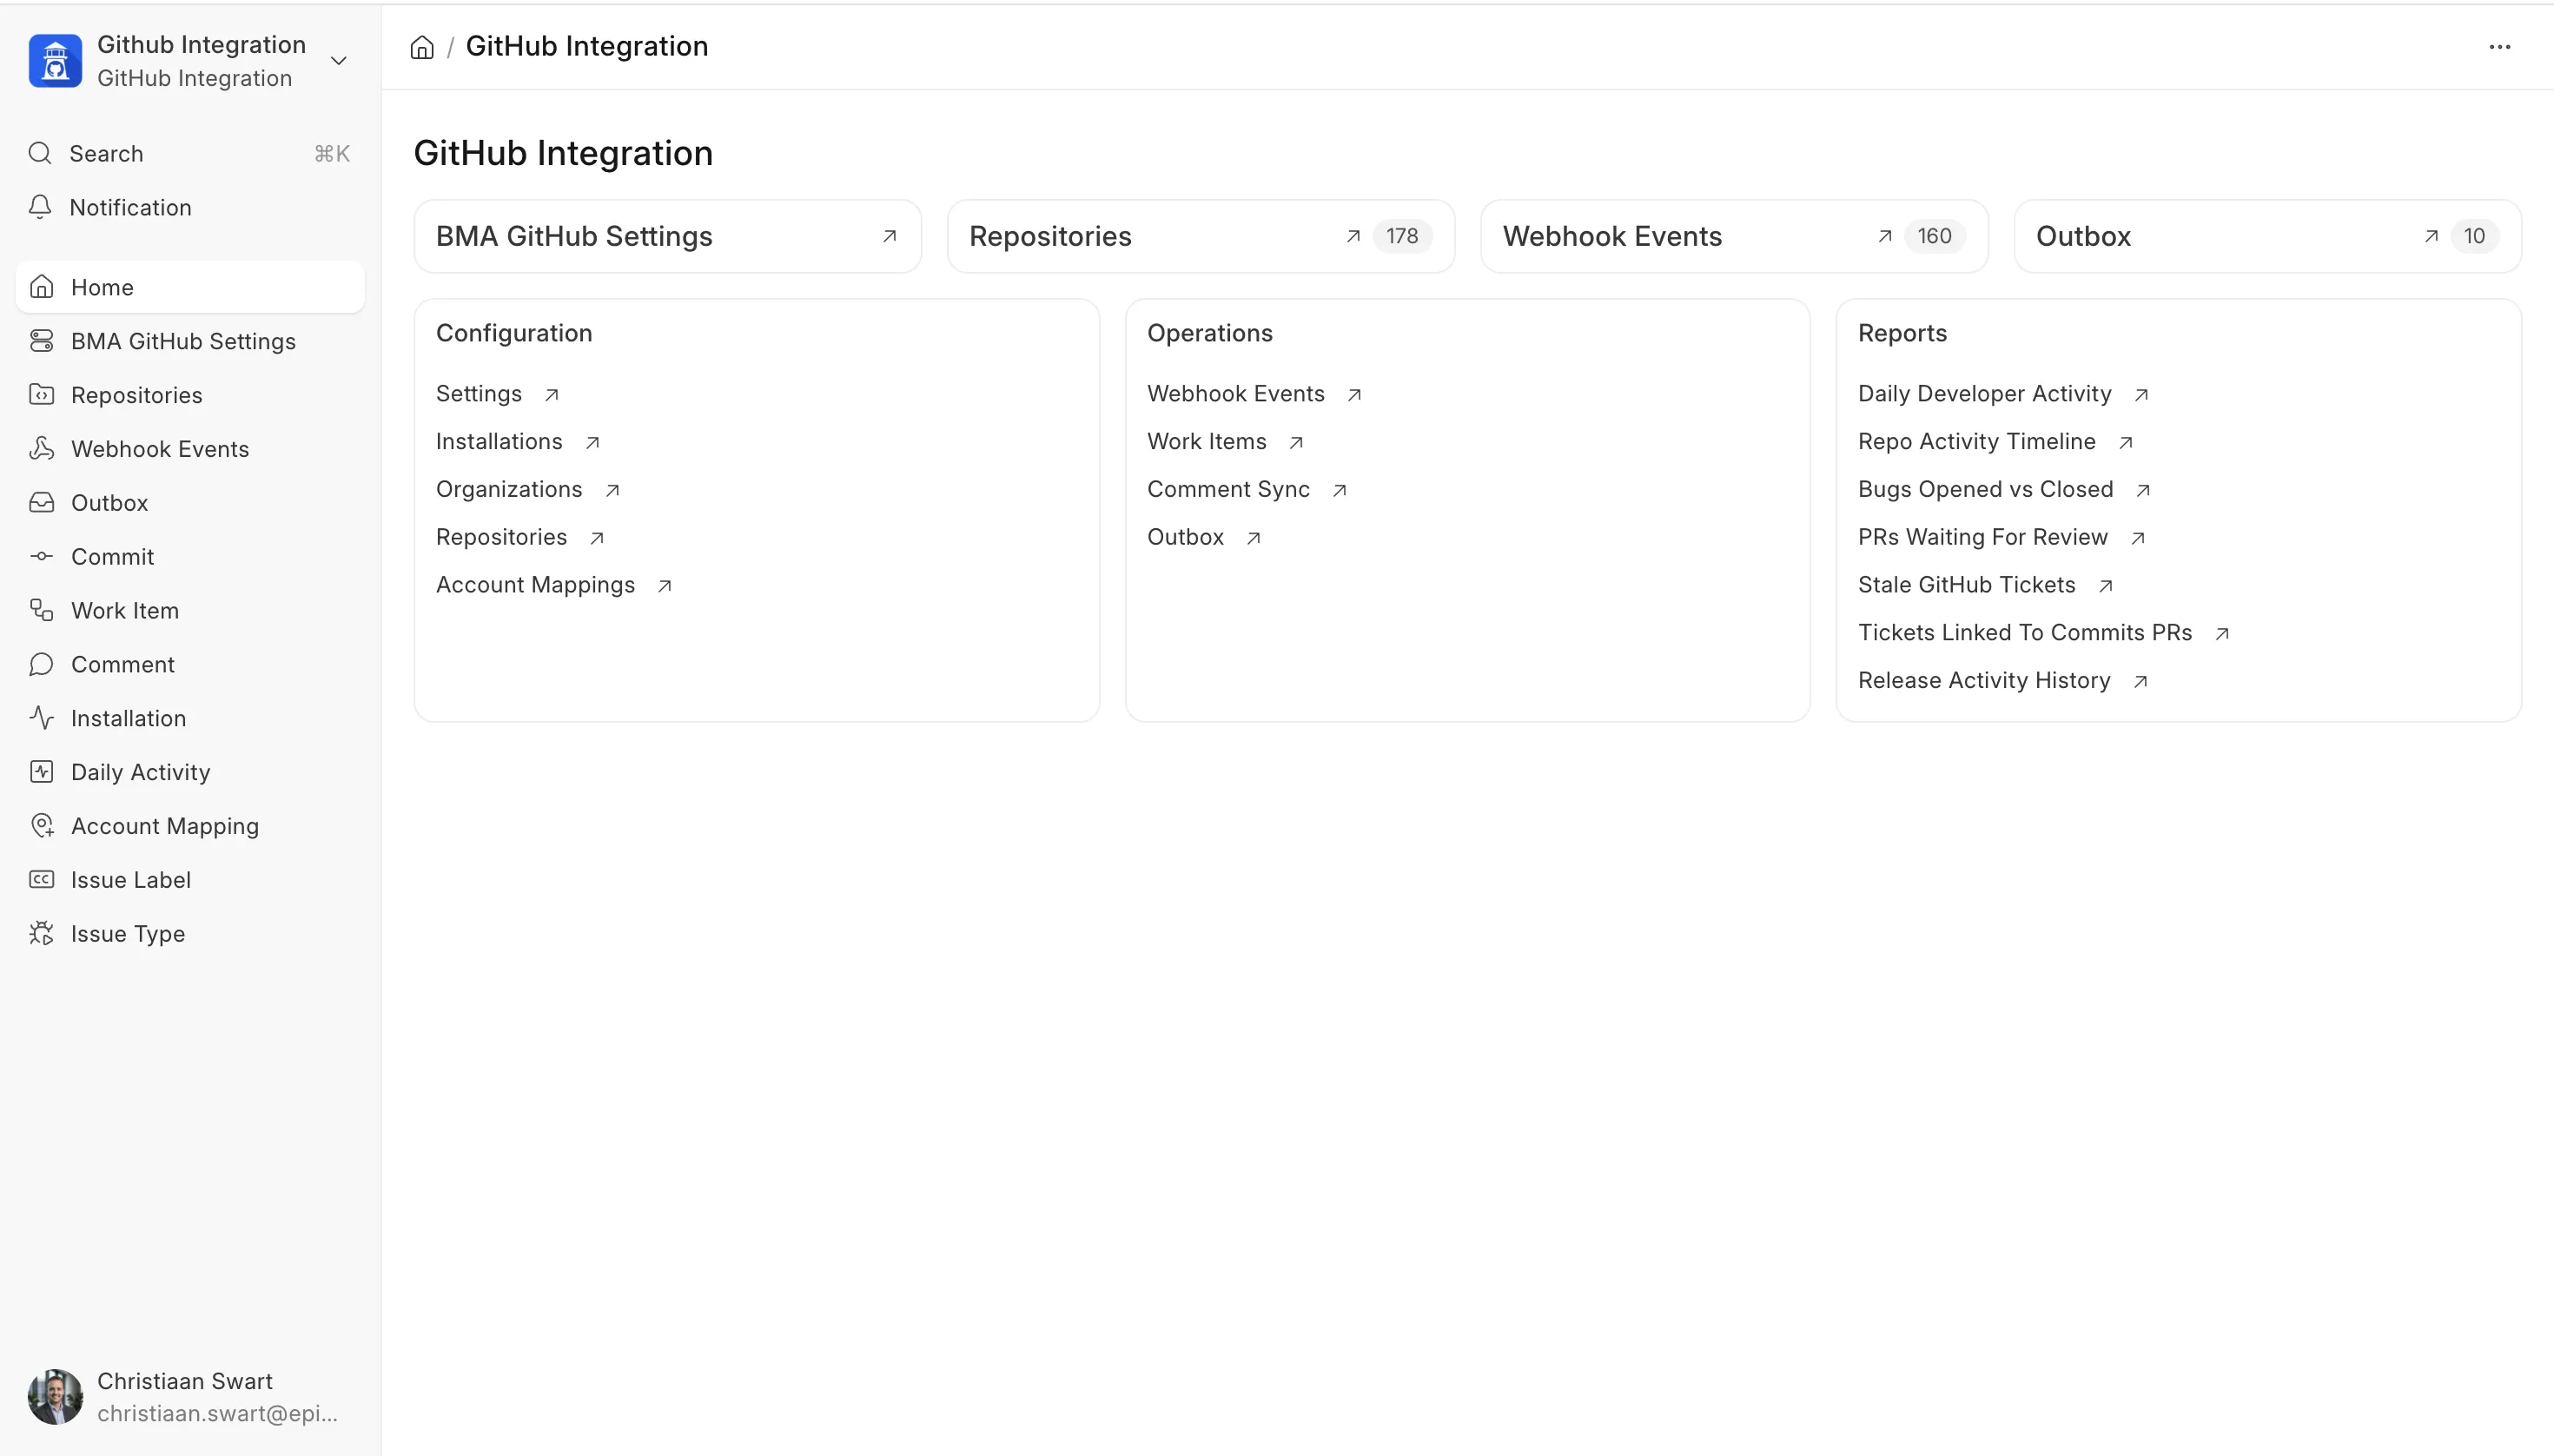Open BMA GitHub Settings sidebar item
The image size is (2554, 1456).
coord(190,342)
